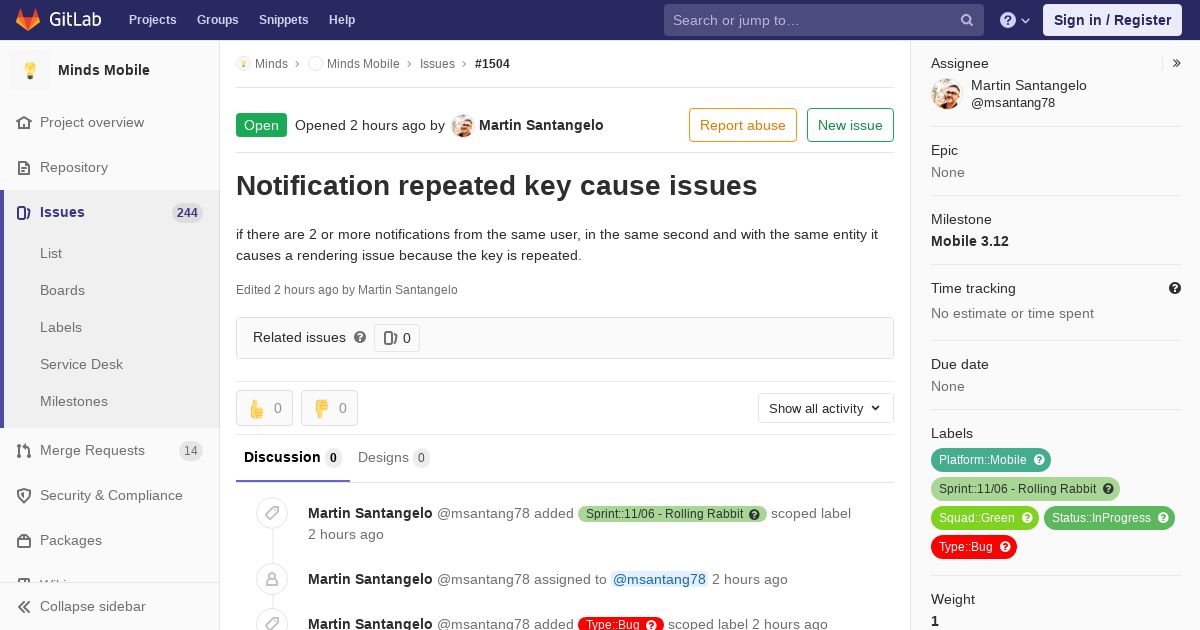Click the Related issues help icon
The width and height of the screenshot is (1200, 630).
coord(360,337)
